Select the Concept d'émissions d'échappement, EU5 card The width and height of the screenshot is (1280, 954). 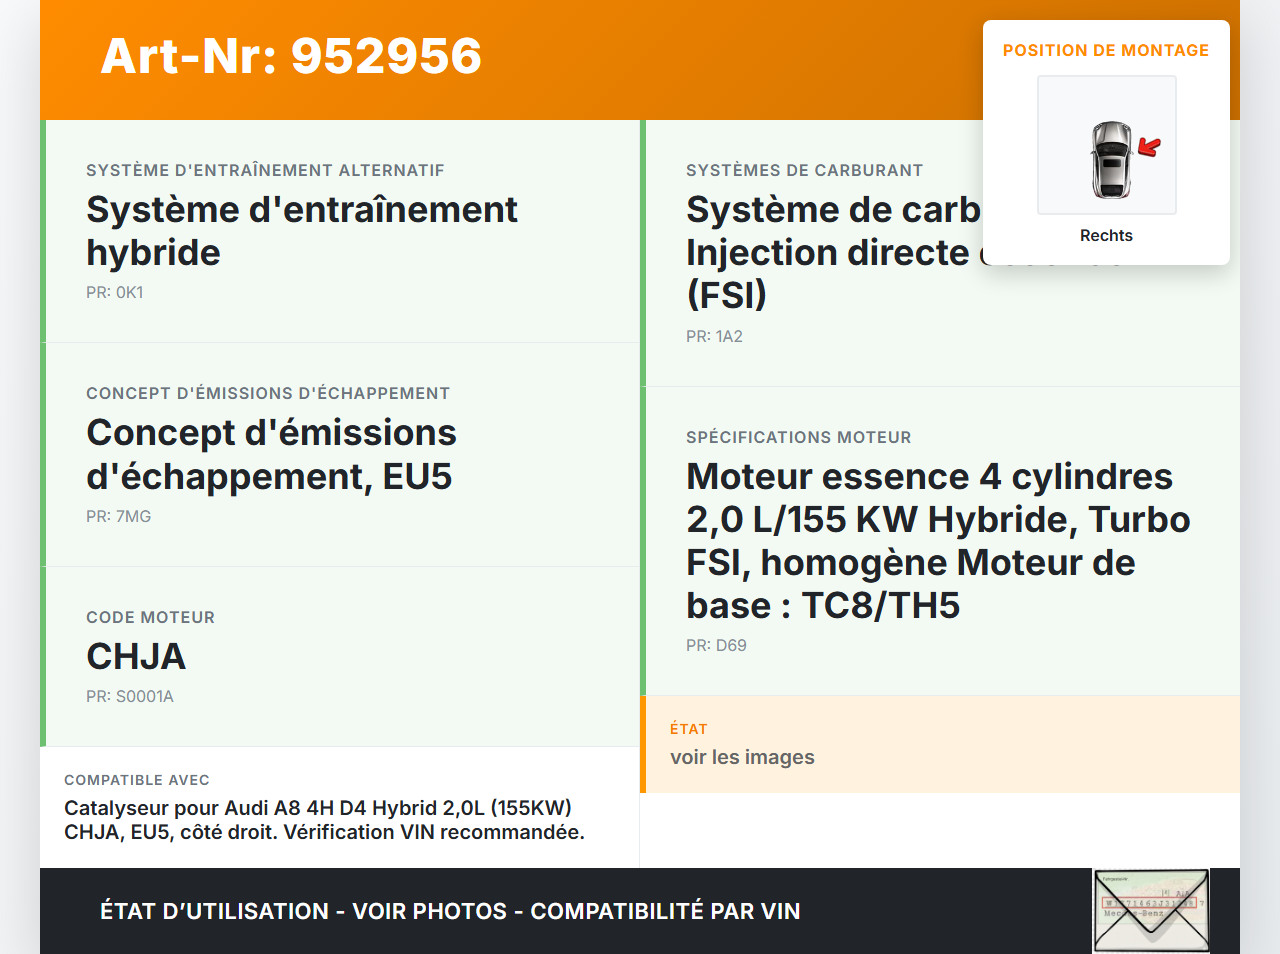tap(271, 455)
